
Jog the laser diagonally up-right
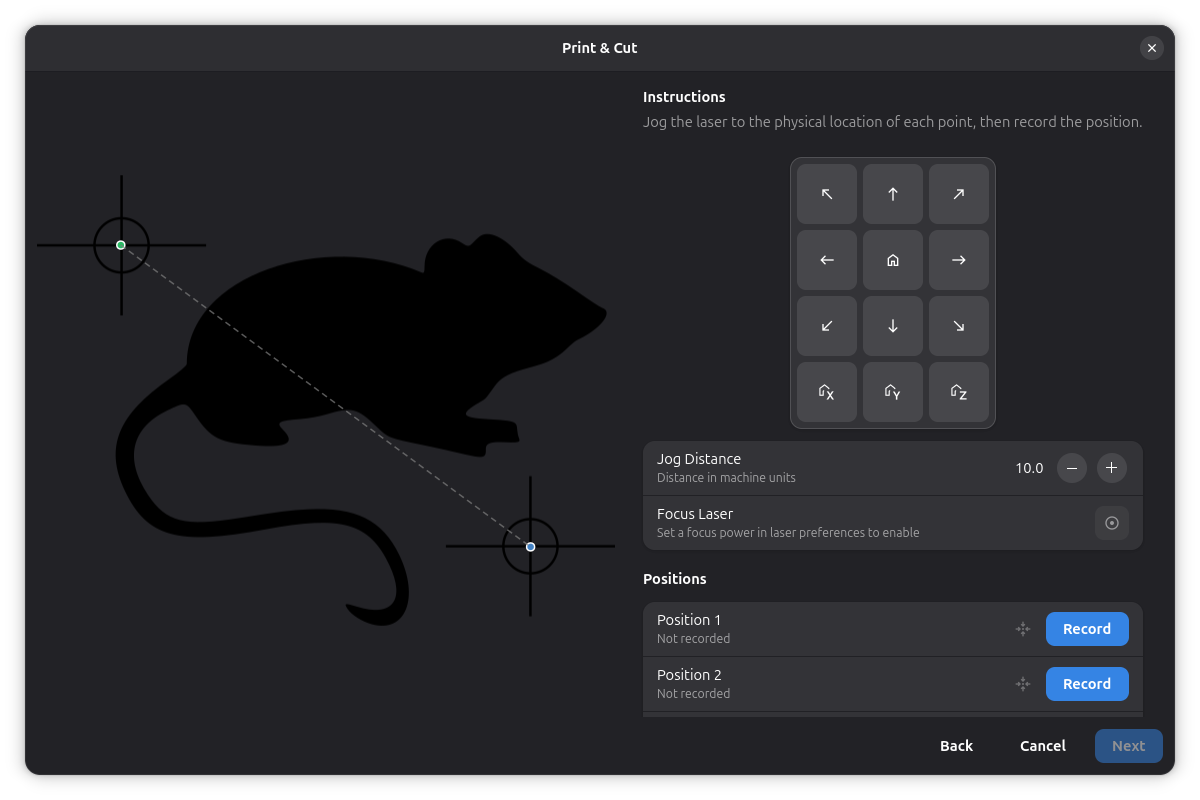[x=959, y=194]
